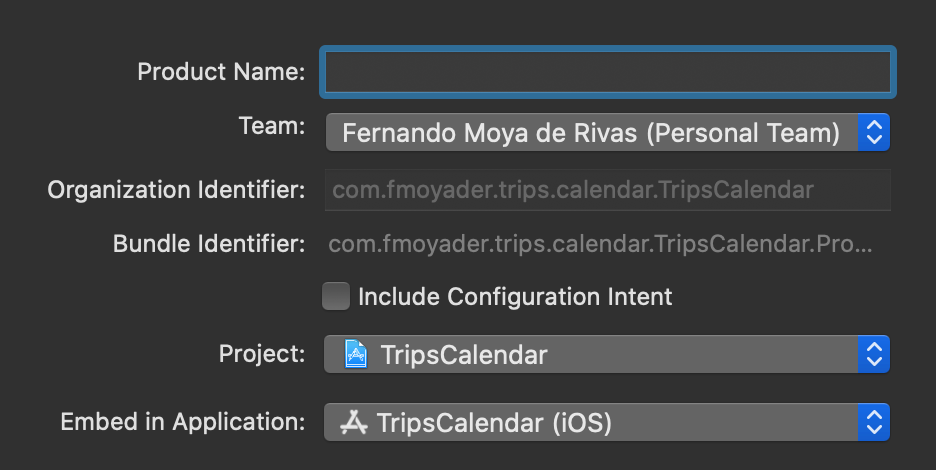Click the Product Name label
This screenshot has width=936, height=470.
coord(221,72)
